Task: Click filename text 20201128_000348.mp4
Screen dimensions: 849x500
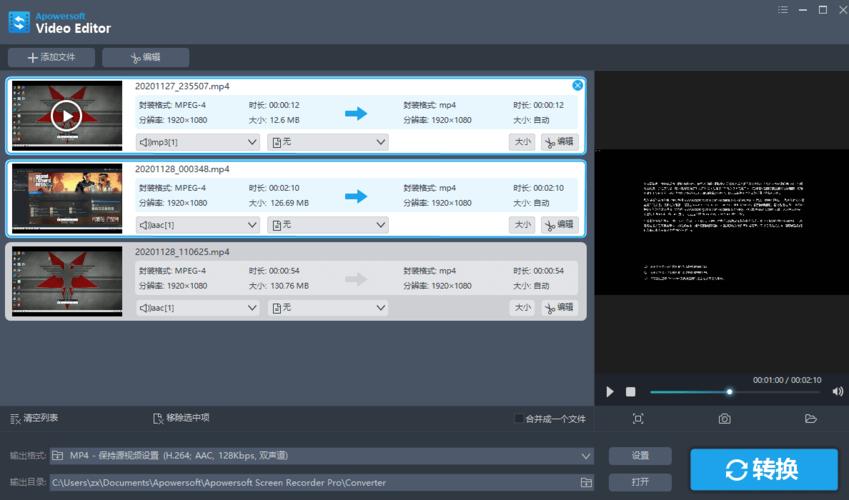Action: pyautogui.click(x=182, y=169)
